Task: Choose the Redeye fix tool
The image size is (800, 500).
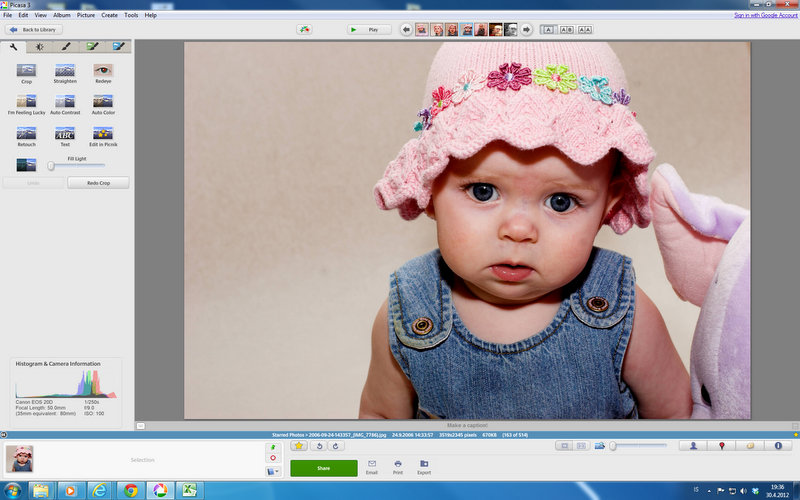Action: pos(103,73)
